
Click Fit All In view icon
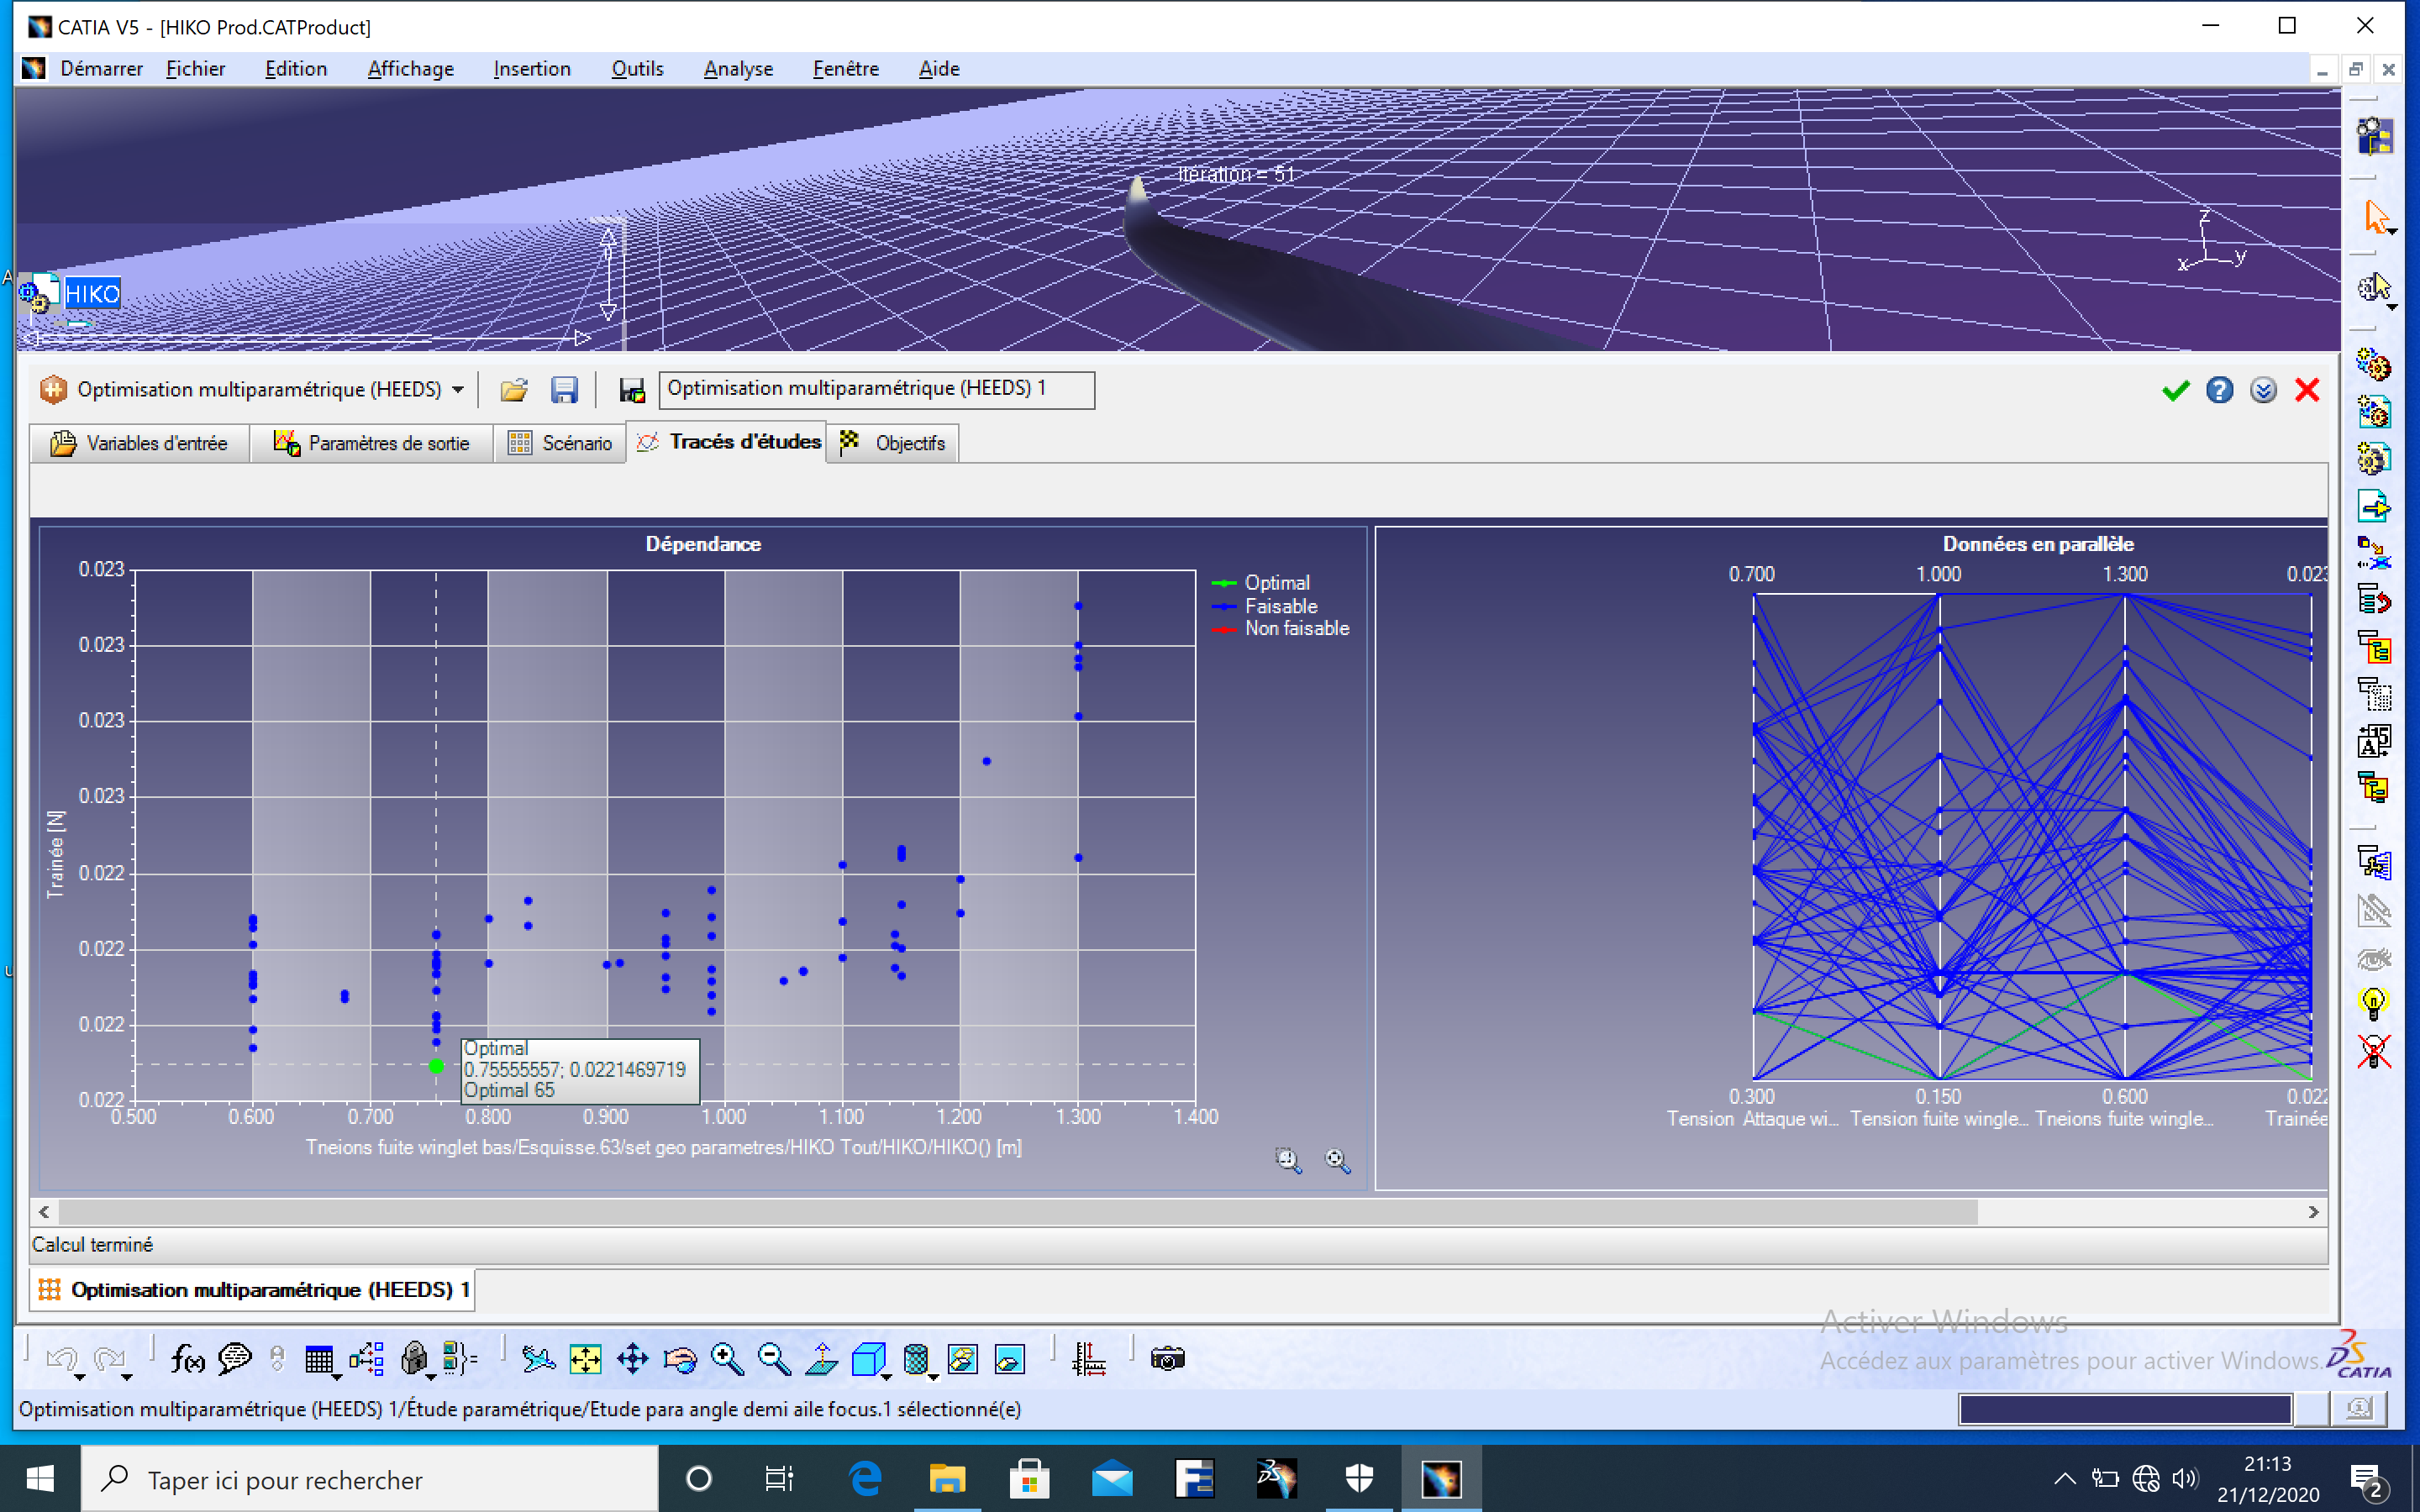click(x=585, y=1359)
